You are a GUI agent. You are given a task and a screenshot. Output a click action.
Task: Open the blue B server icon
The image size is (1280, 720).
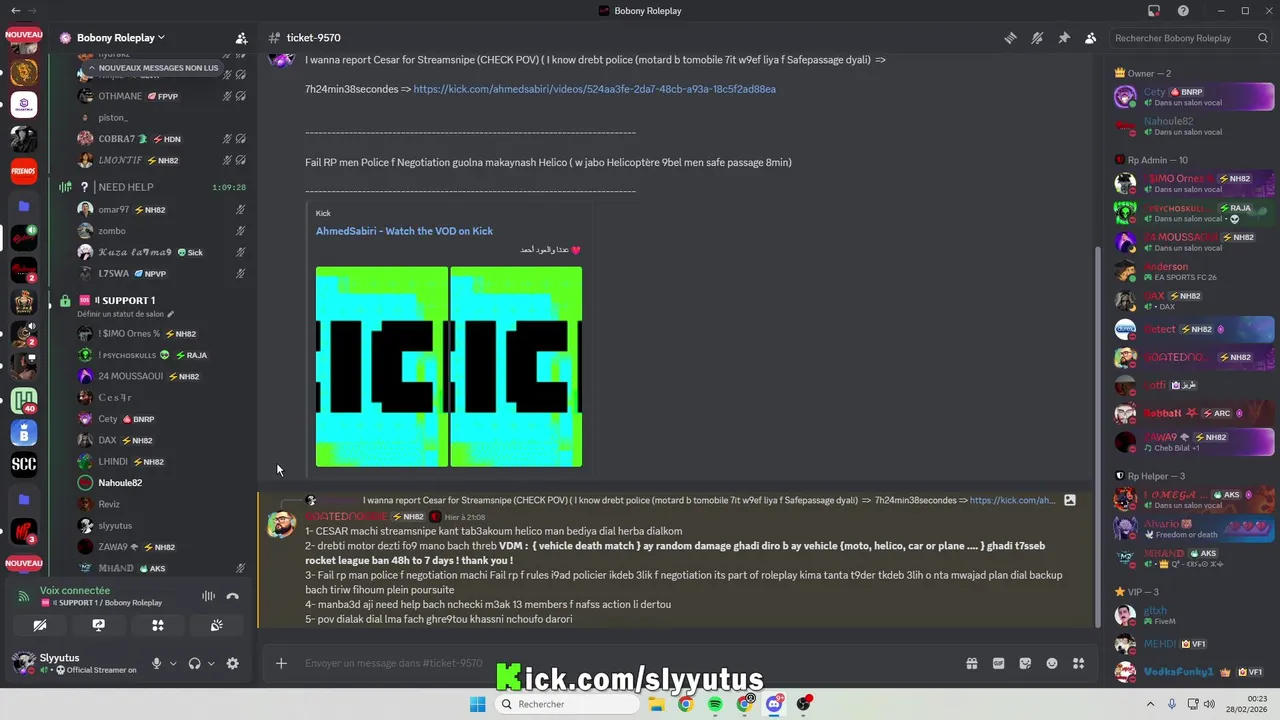(x=24, y=432)
